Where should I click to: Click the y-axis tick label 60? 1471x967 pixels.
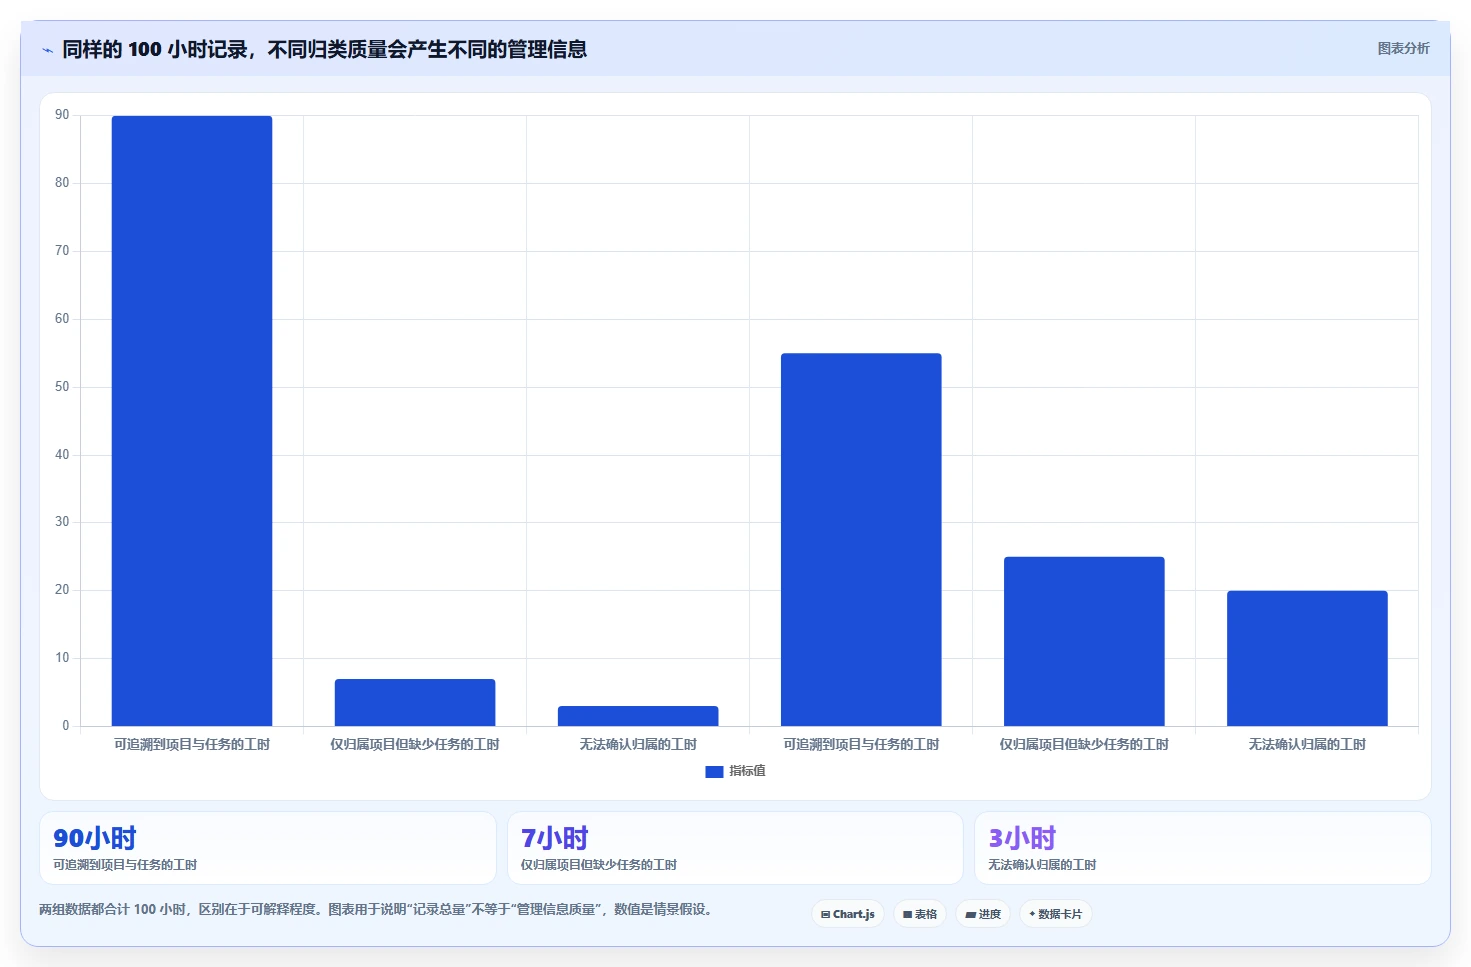click(x=62, y=319)
